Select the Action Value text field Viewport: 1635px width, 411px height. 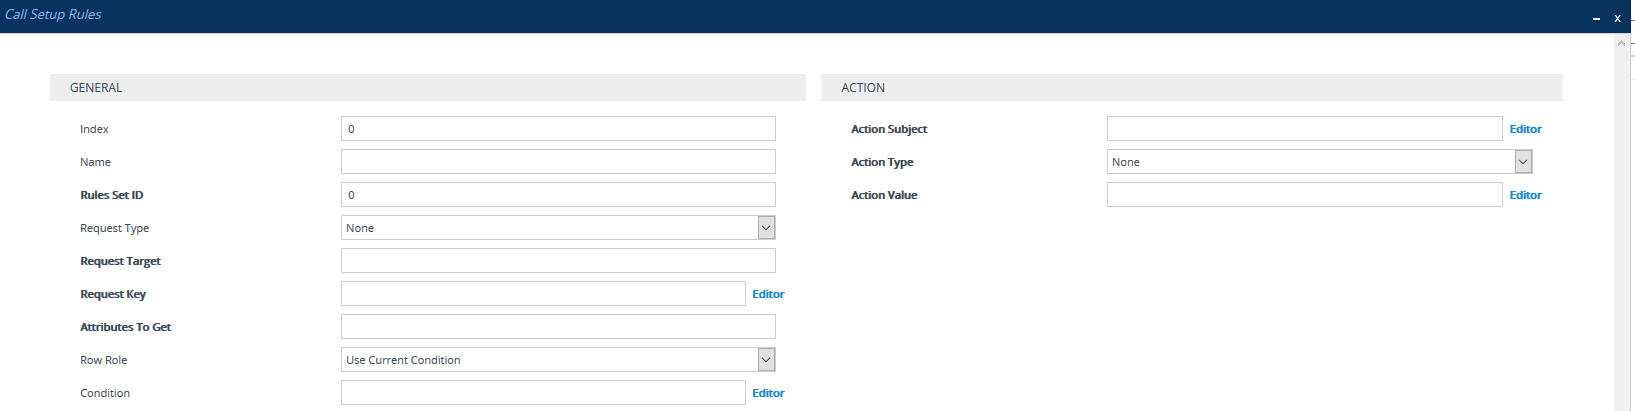click(x=1303, y=195)
